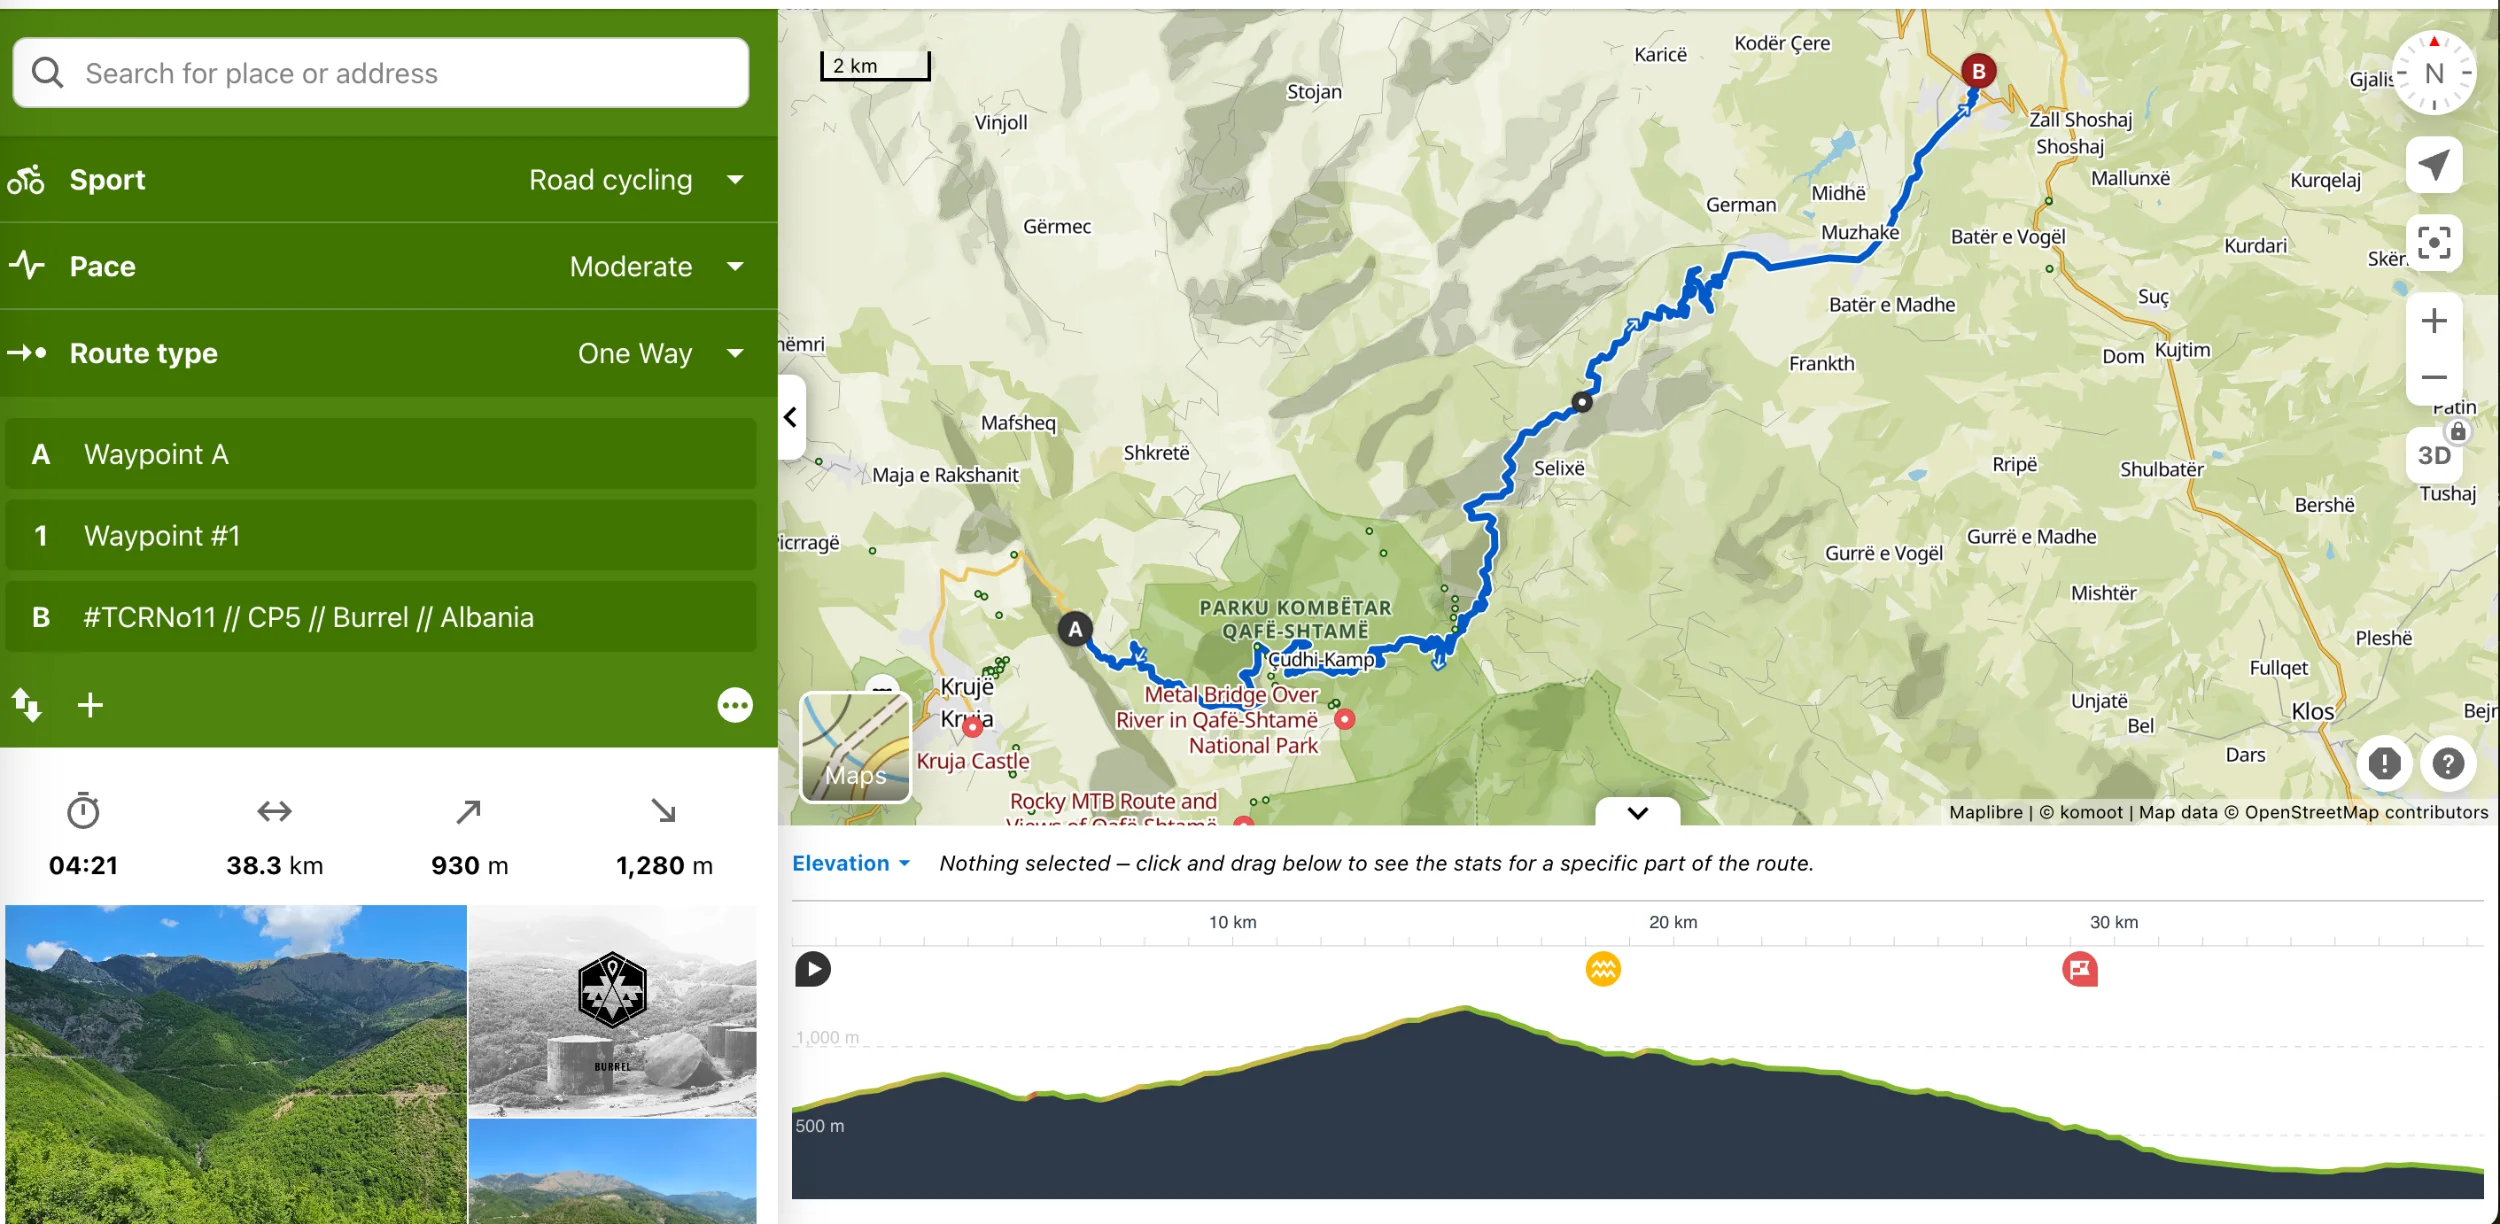Select Waypoint A in route list

coord(381,454)
